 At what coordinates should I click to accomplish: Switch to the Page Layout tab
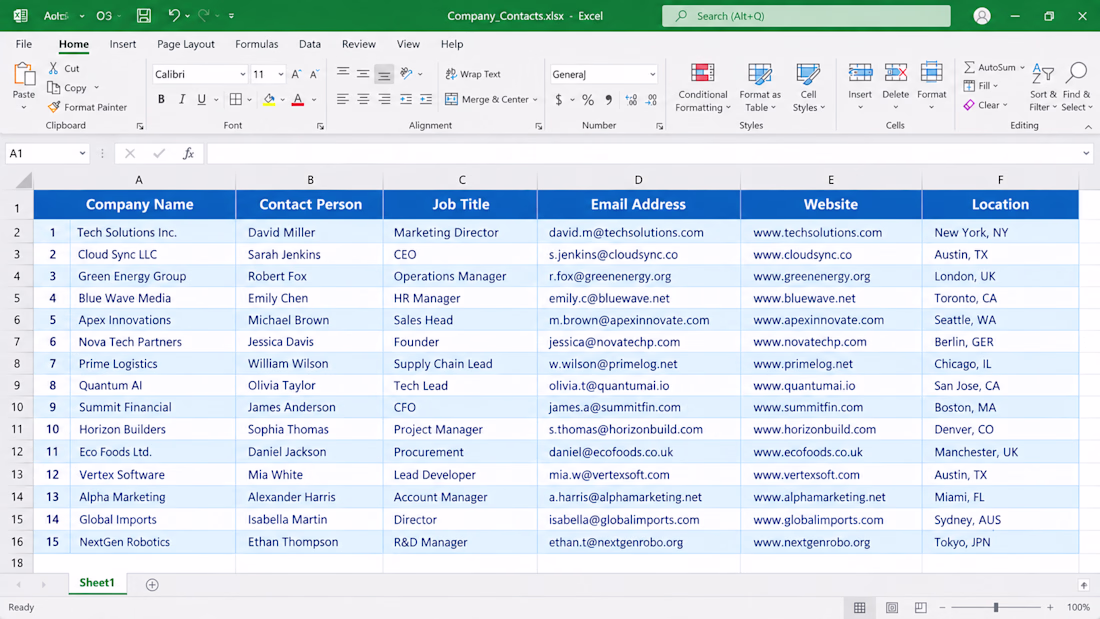[186, 44]
